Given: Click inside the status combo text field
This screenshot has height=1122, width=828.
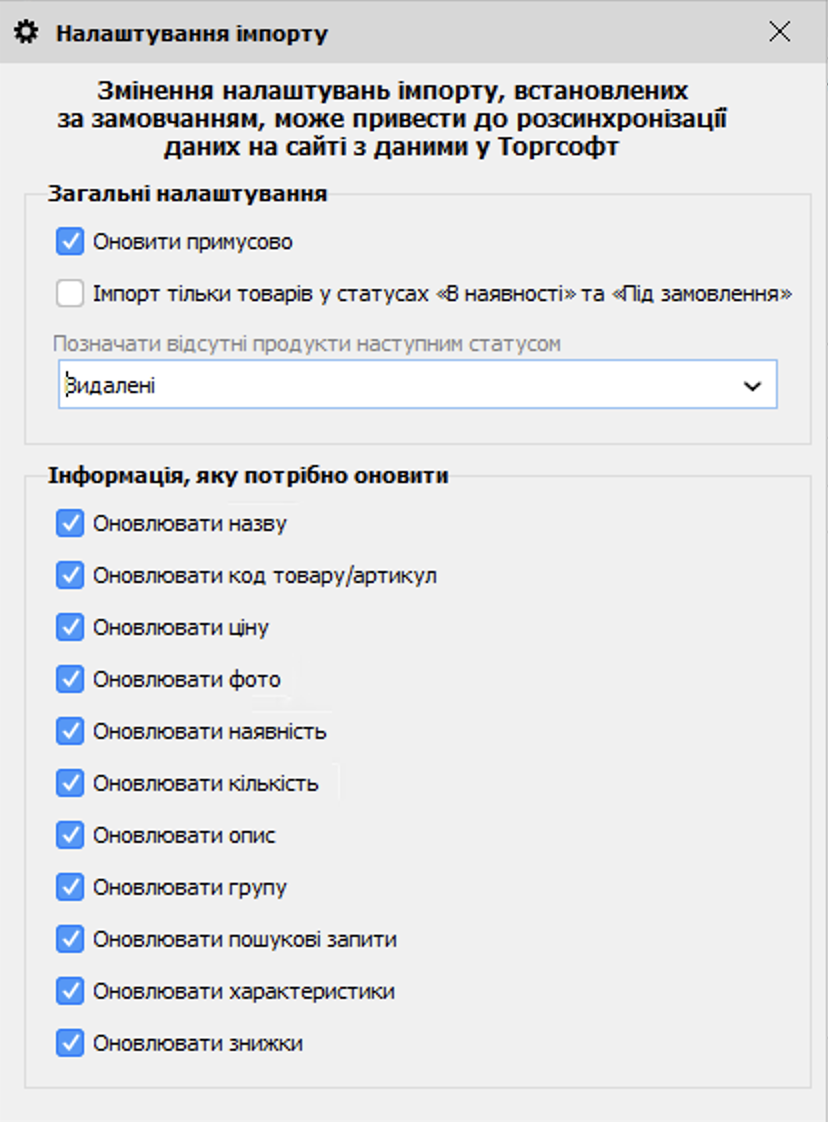Looking at the screenshot, I should tap(300, 384).
